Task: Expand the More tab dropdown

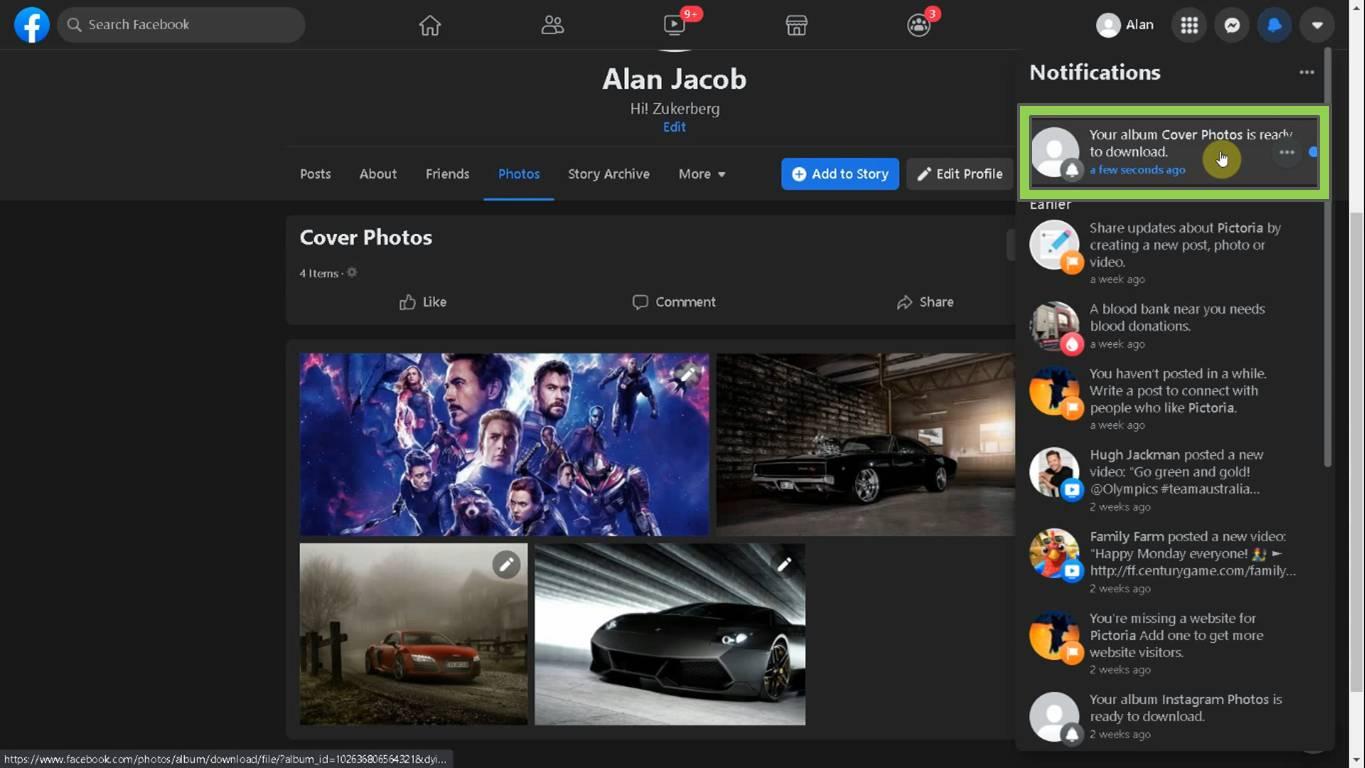Action: pos(702,174)
